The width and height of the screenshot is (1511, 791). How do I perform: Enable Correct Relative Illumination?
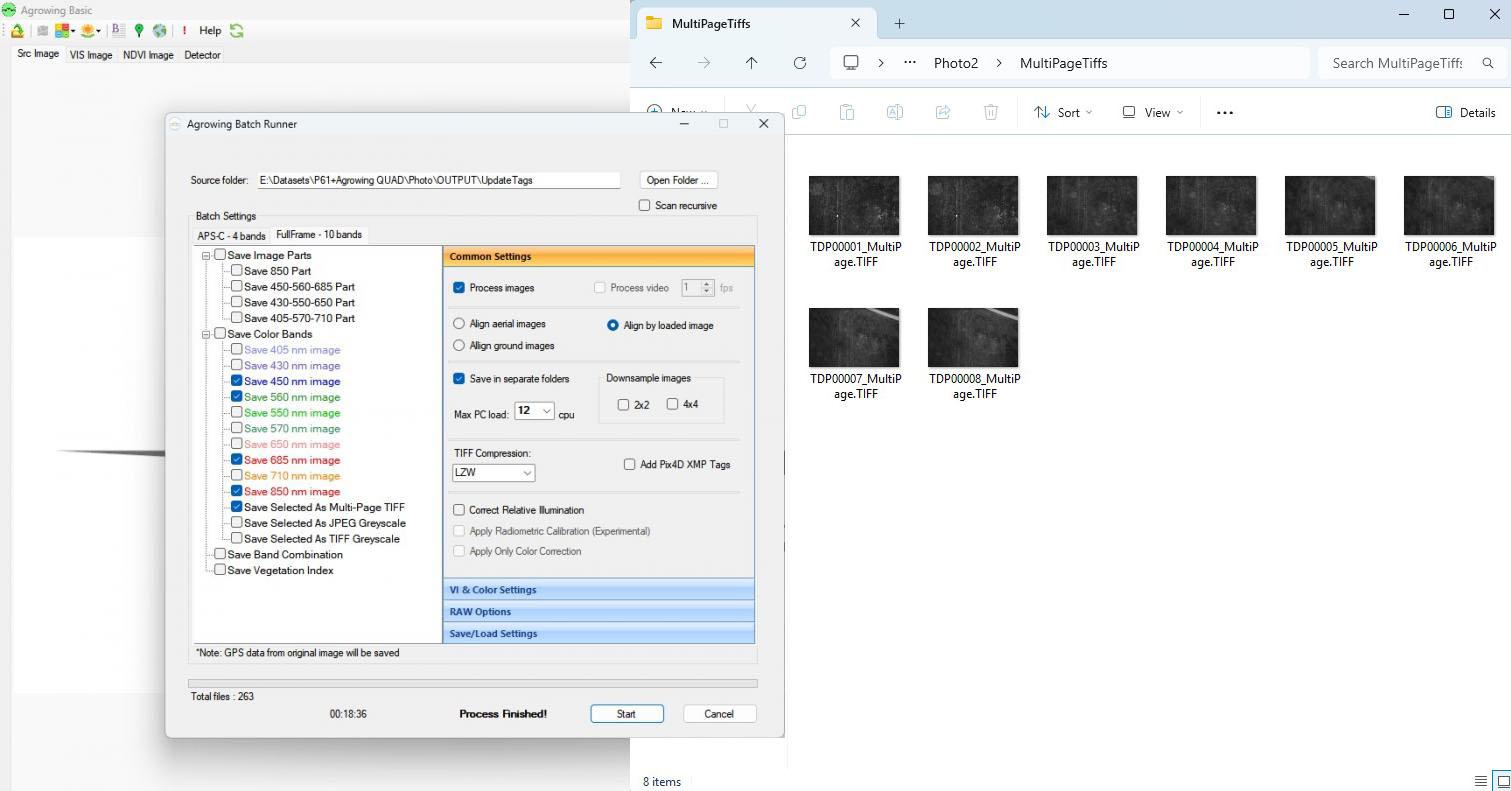click(459, 510)
